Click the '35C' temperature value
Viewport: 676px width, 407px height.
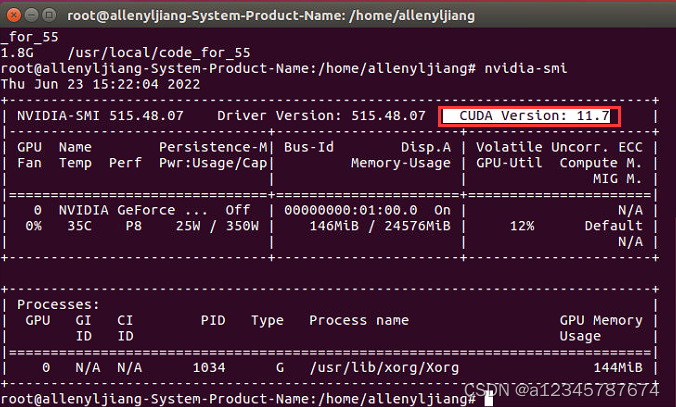(79, 226)
